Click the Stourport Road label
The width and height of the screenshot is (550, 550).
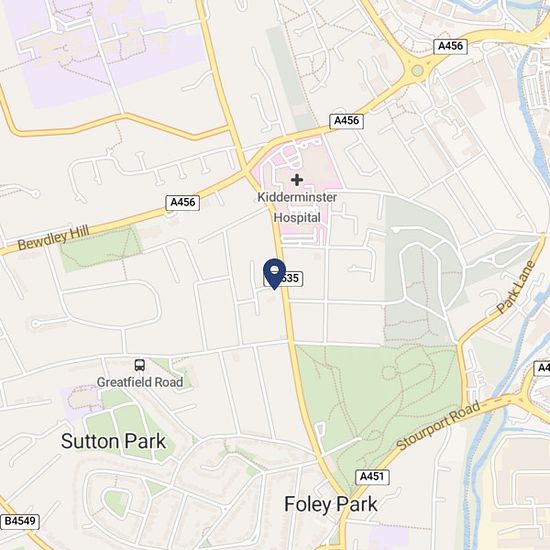pyautogui.click(x=438, y=425)
